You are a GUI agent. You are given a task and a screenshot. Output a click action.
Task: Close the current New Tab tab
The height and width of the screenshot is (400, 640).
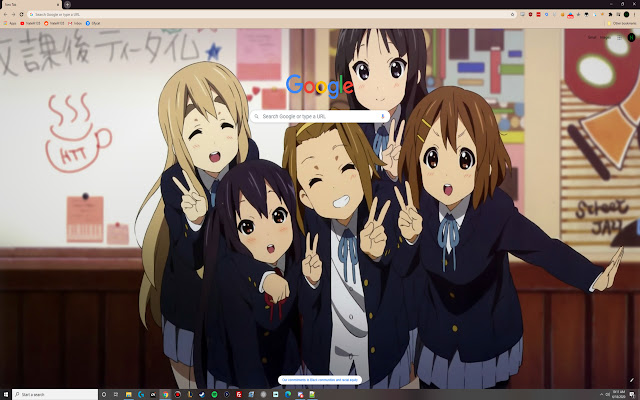click(x=58, y=4)
